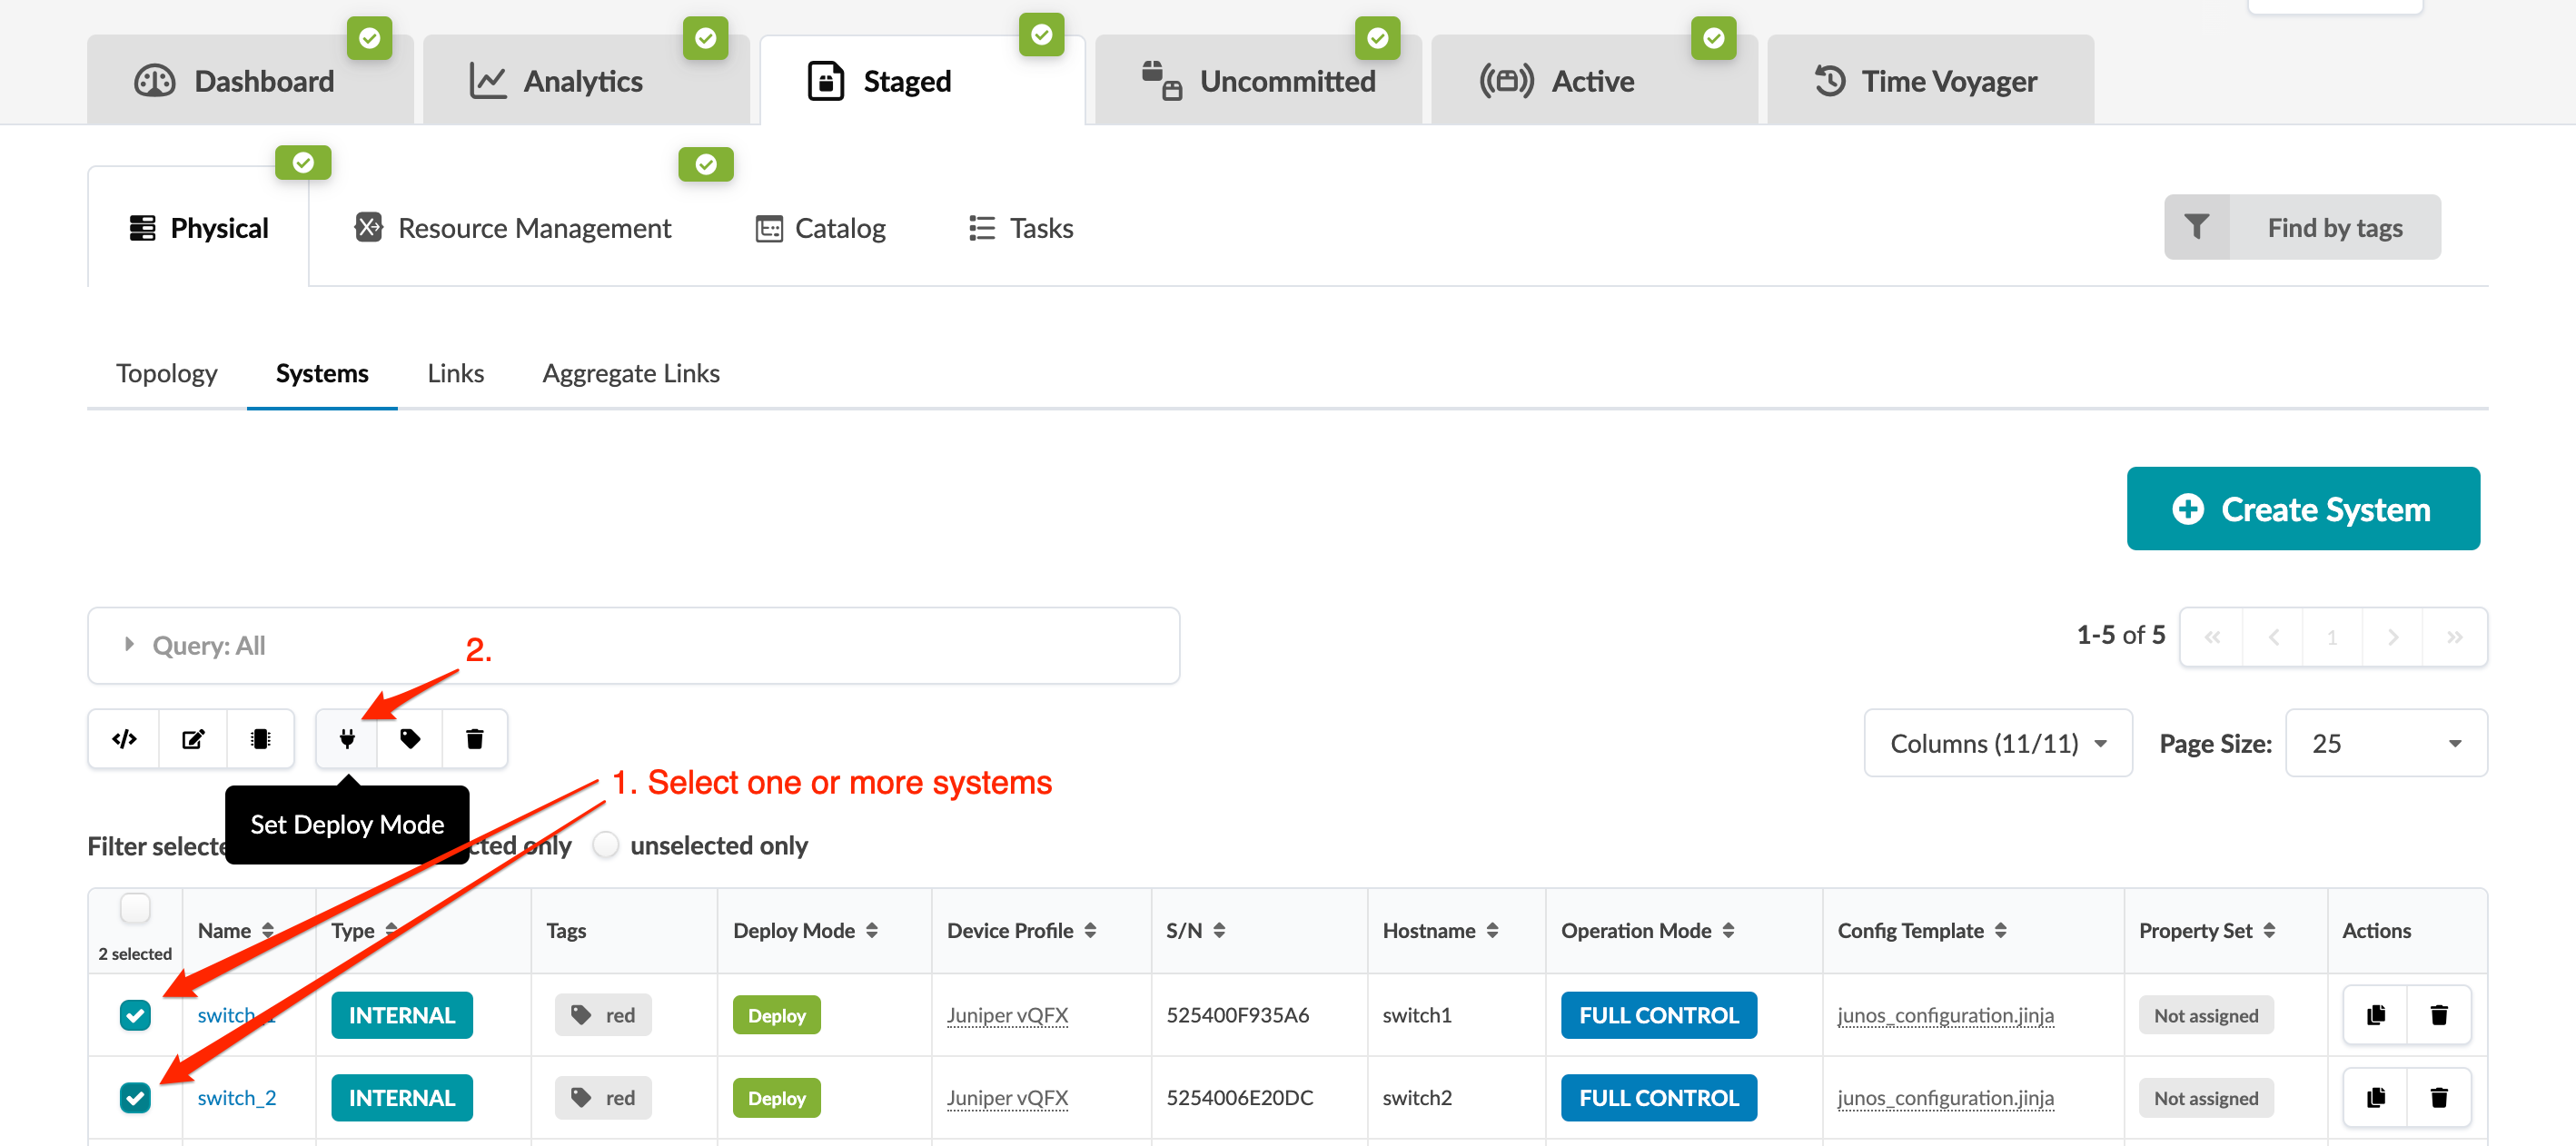Copy the switch_1 row via copy icon
This screenshot has height=1146, width=2576.
2376,1015
